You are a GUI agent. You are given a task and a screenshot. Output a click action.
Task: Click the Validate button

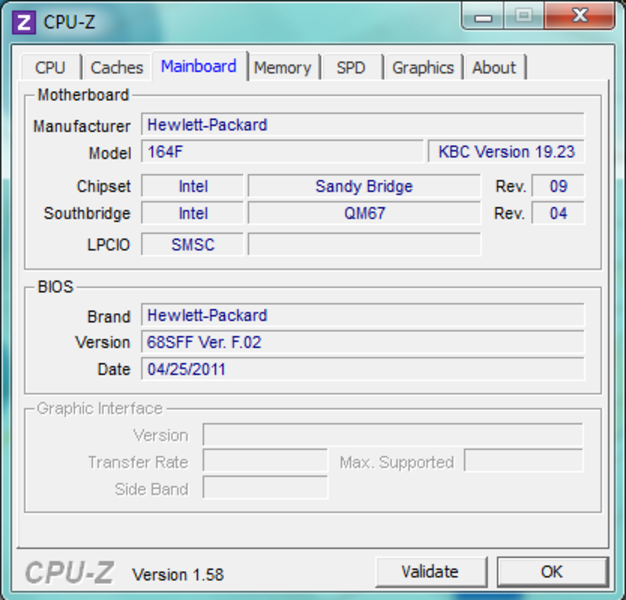430,572
